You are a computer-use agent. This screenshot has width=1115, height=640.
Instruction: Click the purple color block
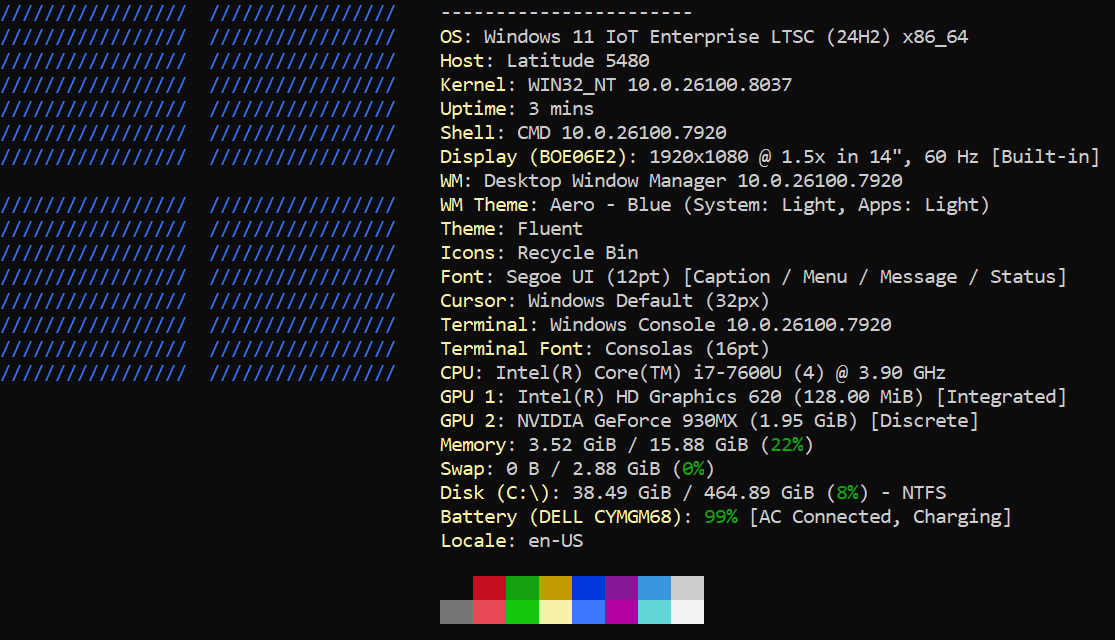click(621, 588)
